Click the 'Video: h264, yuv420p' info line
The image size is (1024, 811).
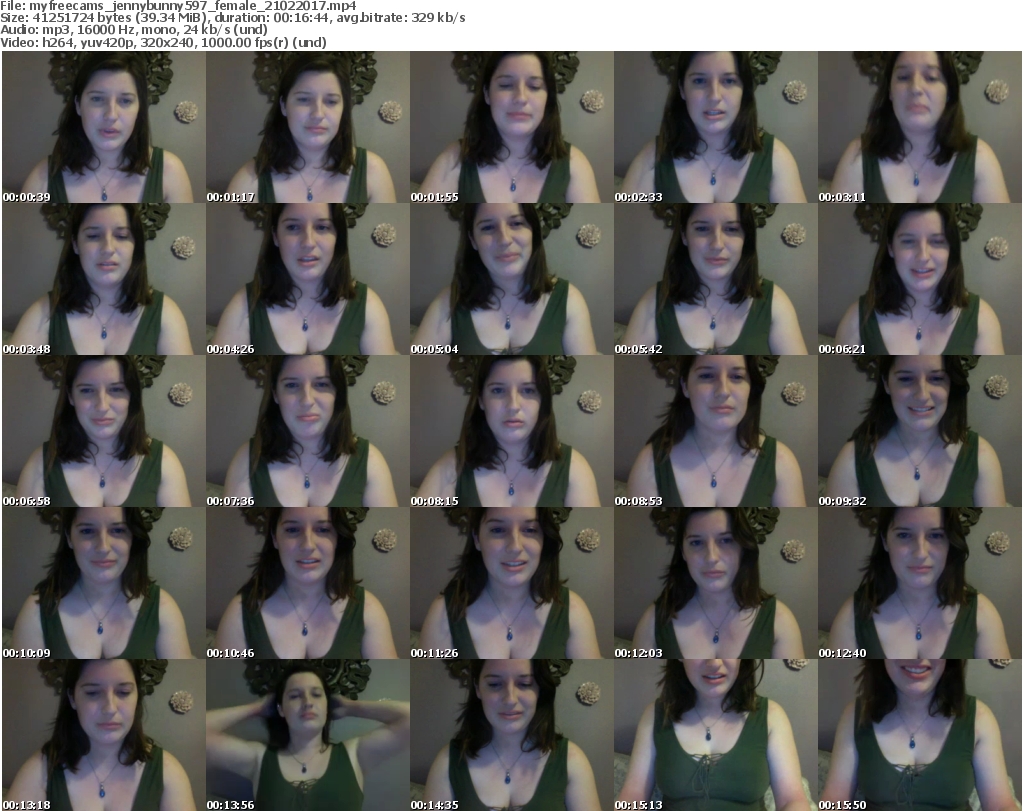[x=163, y=42]
